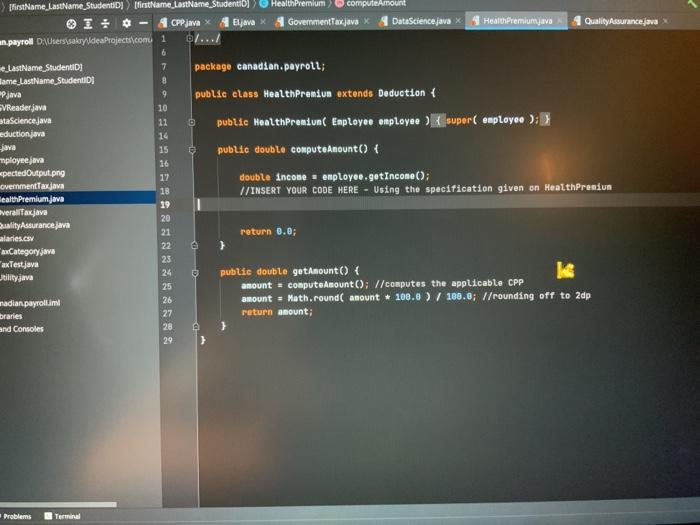
Task: Open QualityAssurance.java in project tree
Action: 35,225
